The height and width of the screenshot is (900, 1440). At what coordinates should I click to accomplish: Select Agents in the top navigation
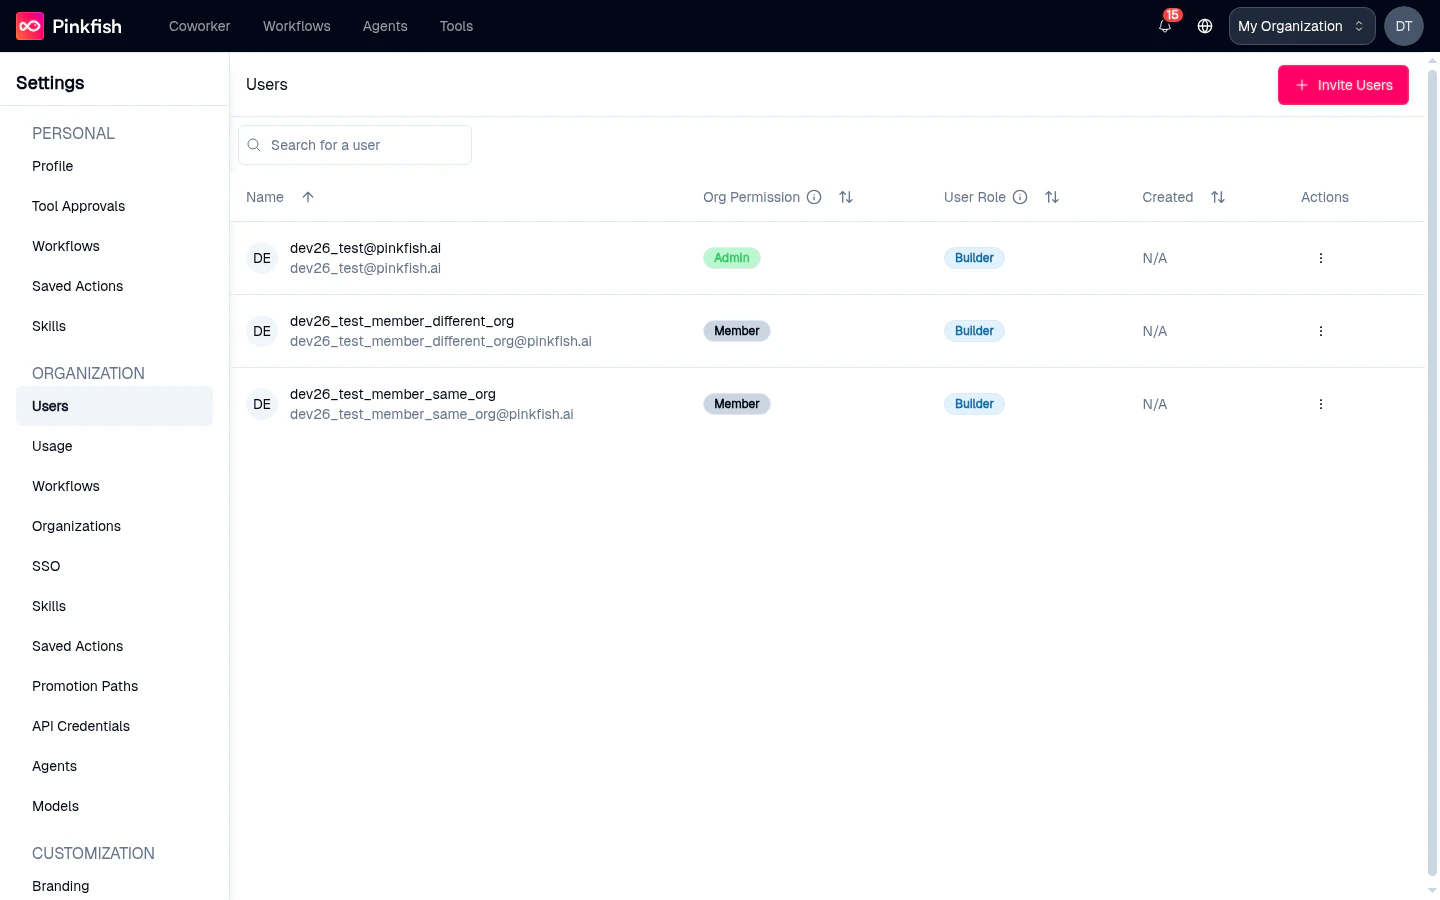click(x=385, y=26)
